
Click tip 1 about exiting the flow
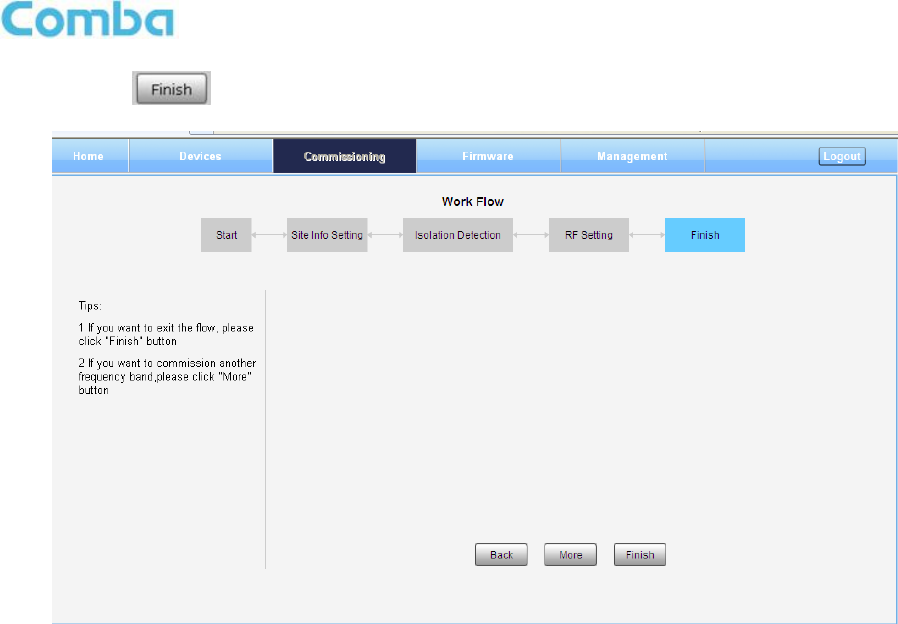166,334
